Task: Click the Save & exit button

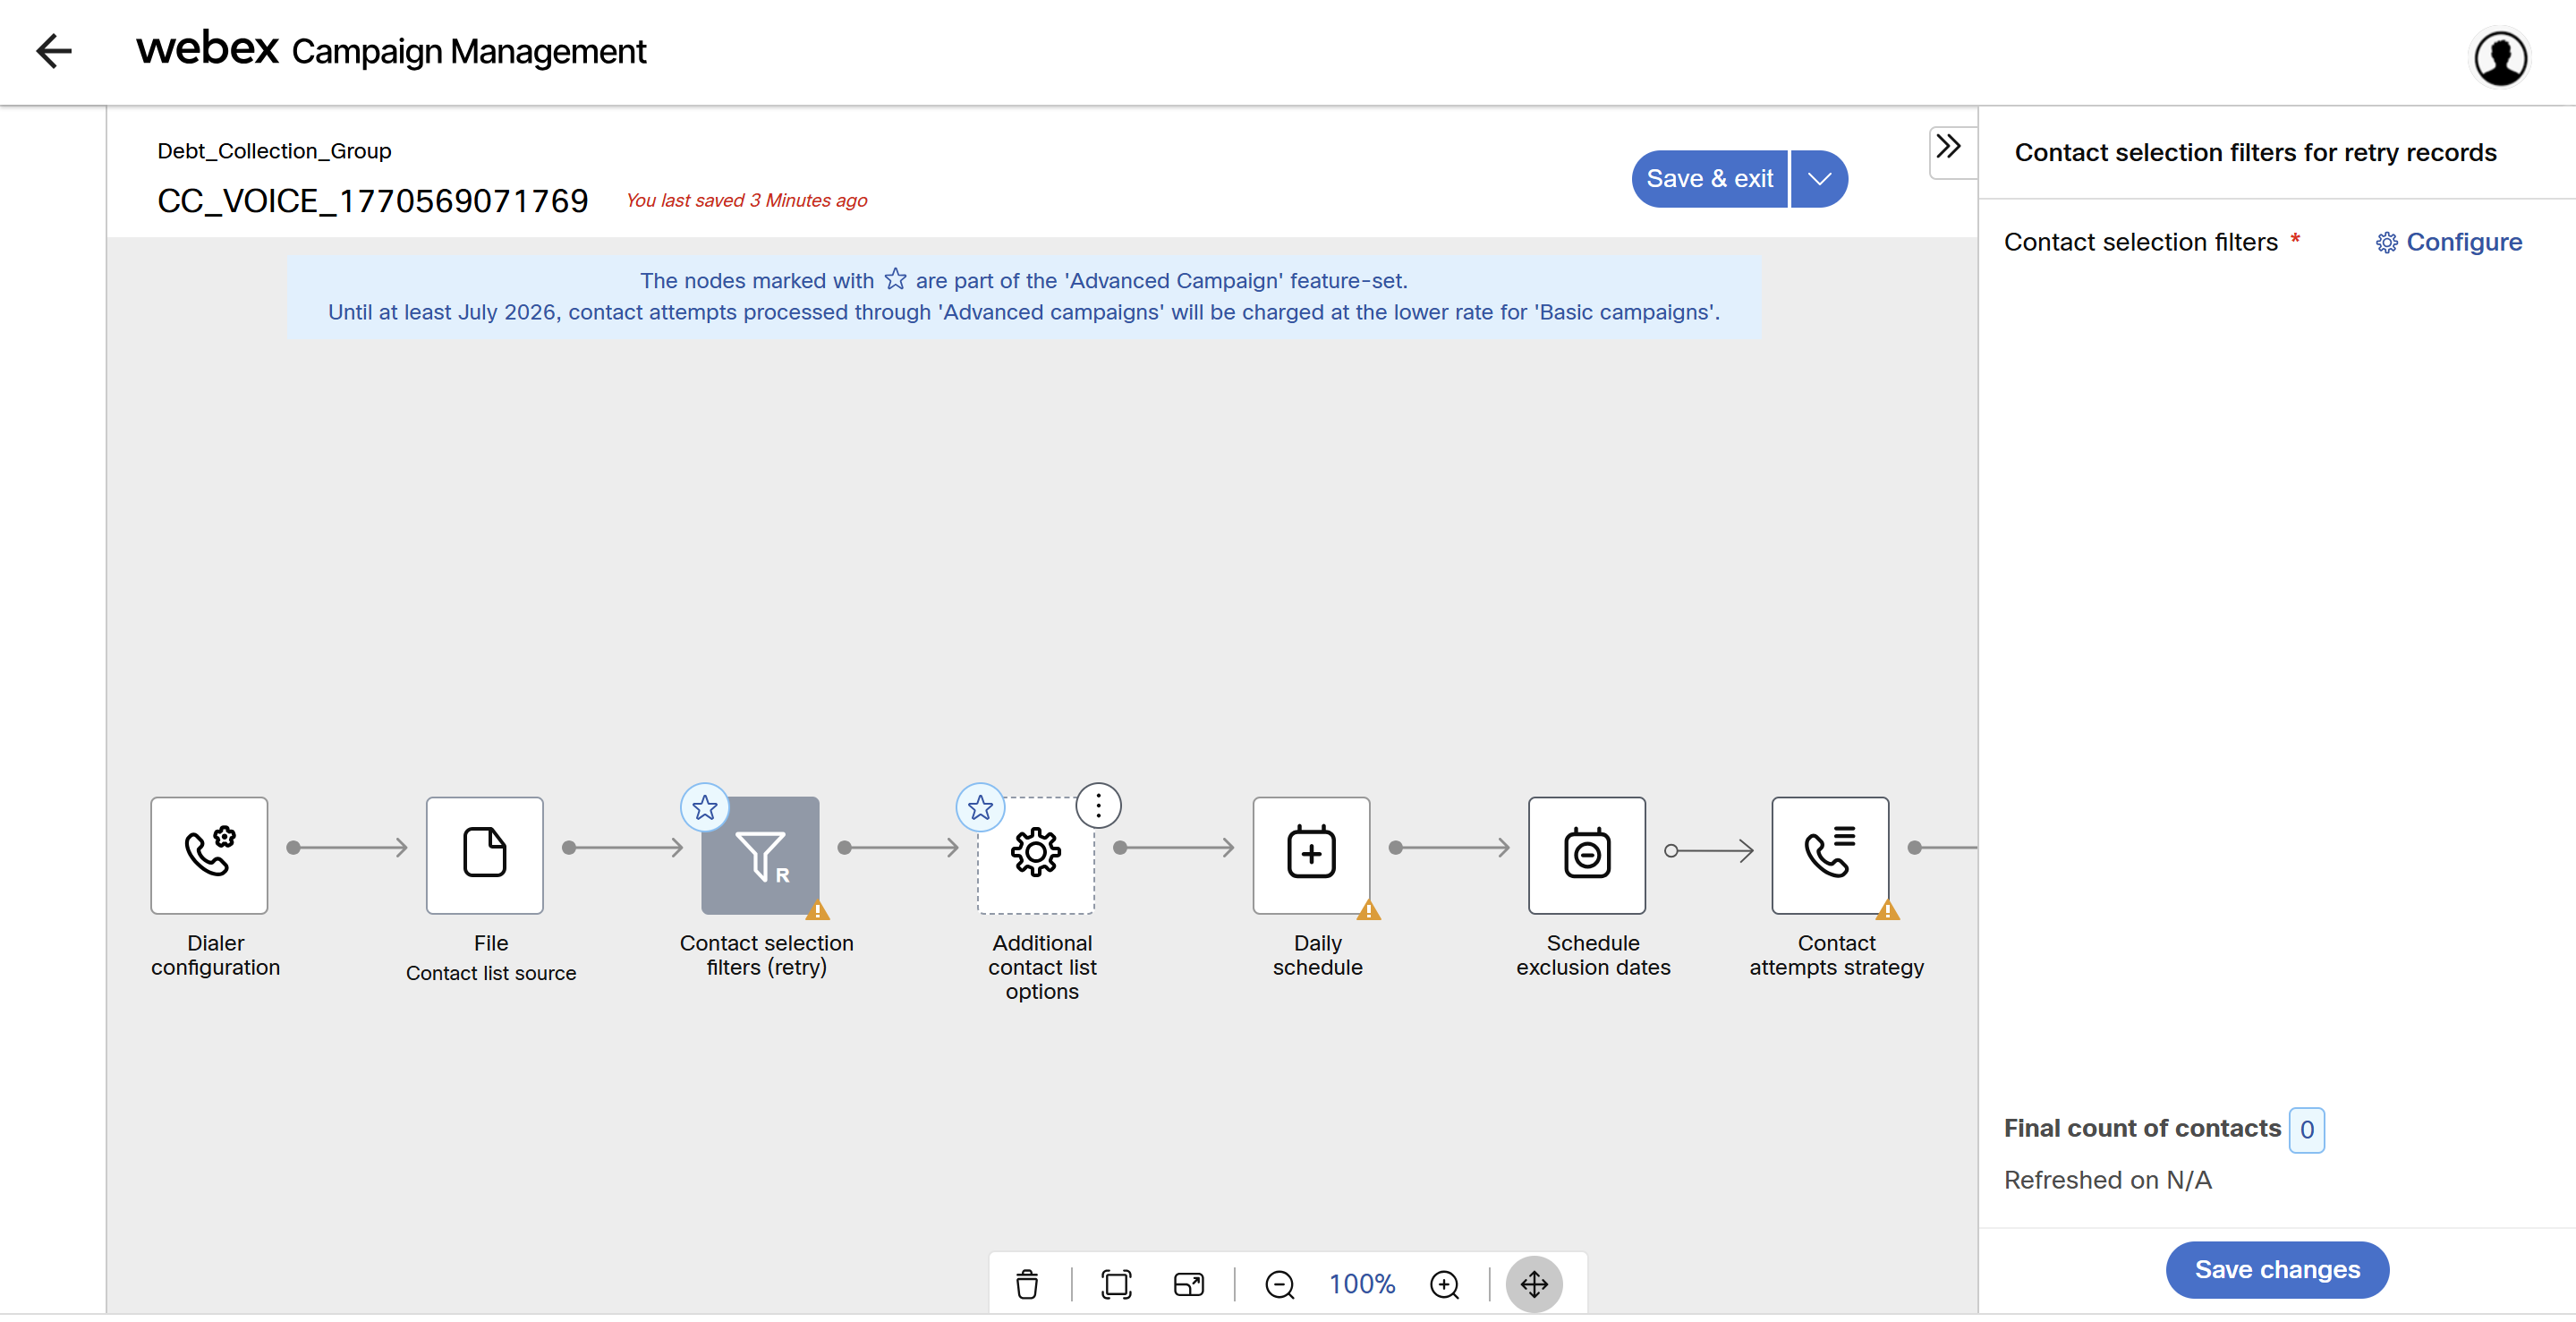Action: click(x=1709, y=179)
